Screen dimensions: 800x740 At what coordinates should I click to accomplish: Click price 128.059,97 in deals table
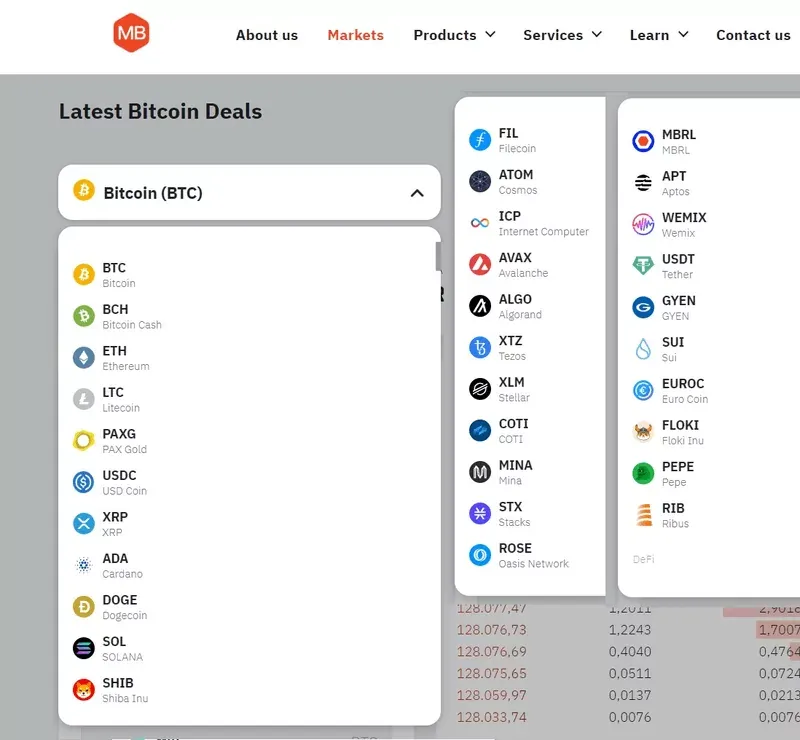pyautogui.click(x=492, y=695)
